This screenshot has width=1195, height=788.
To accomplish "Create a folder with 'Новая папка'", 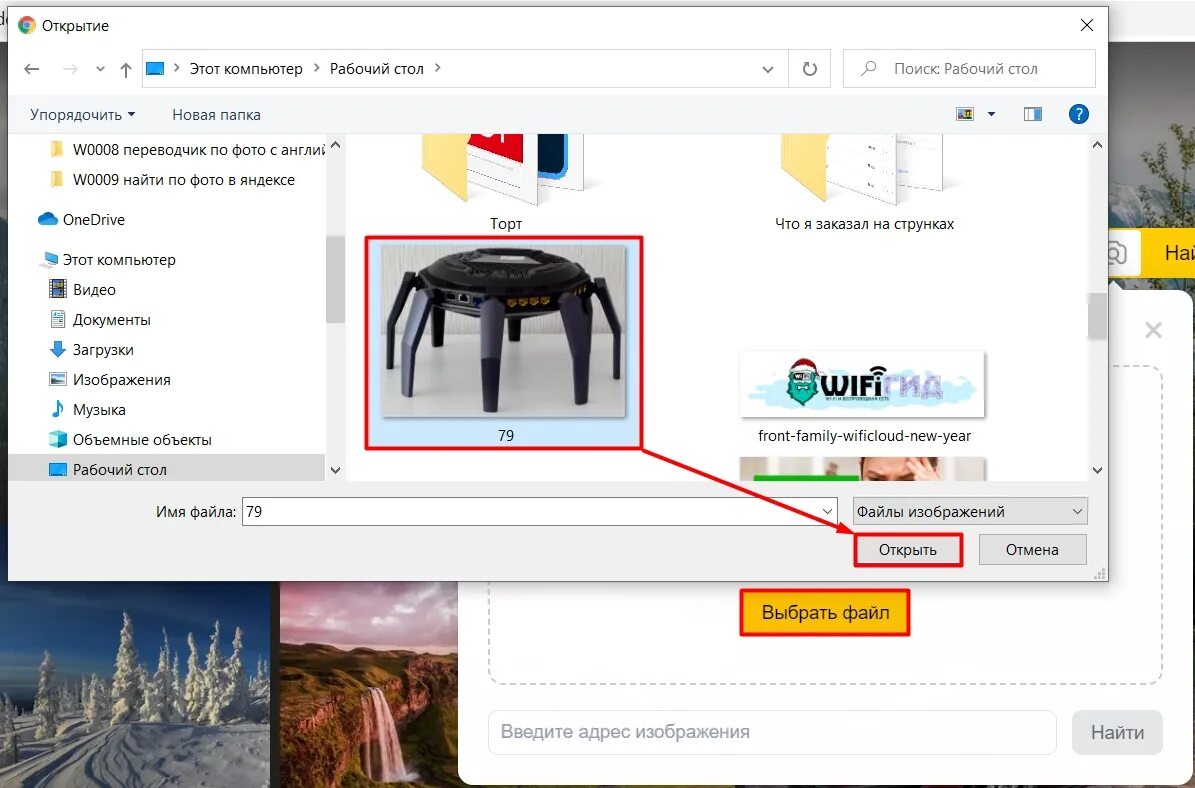I will [216, 114].
